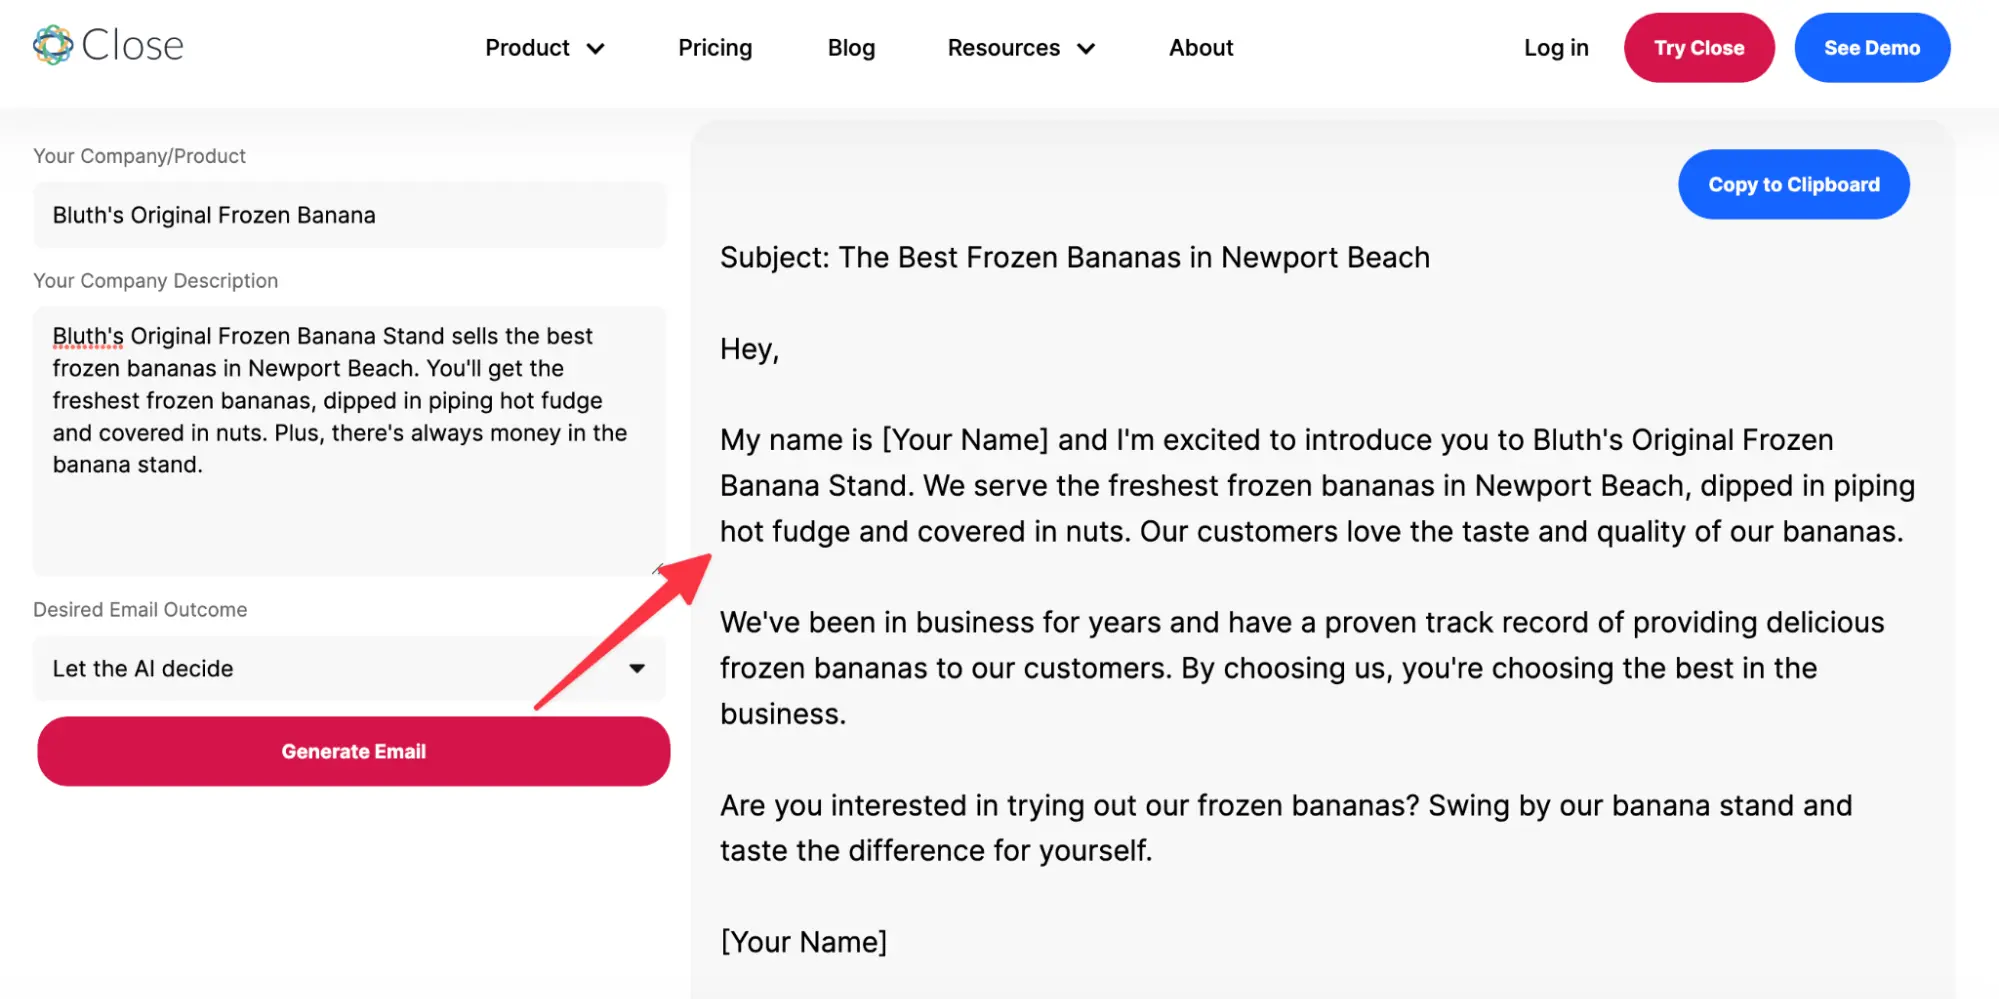1999x999 pixels.
Task: Open the Pricing page
Action: tap(714, 48)
